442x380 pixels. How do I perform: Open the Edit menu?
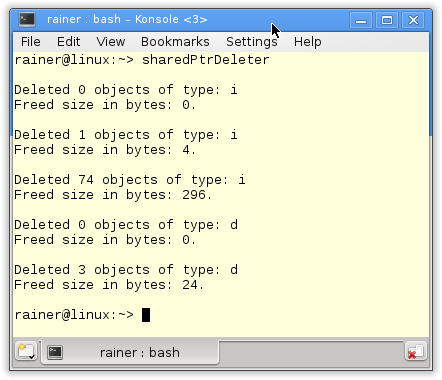click(x=68, y=42)
